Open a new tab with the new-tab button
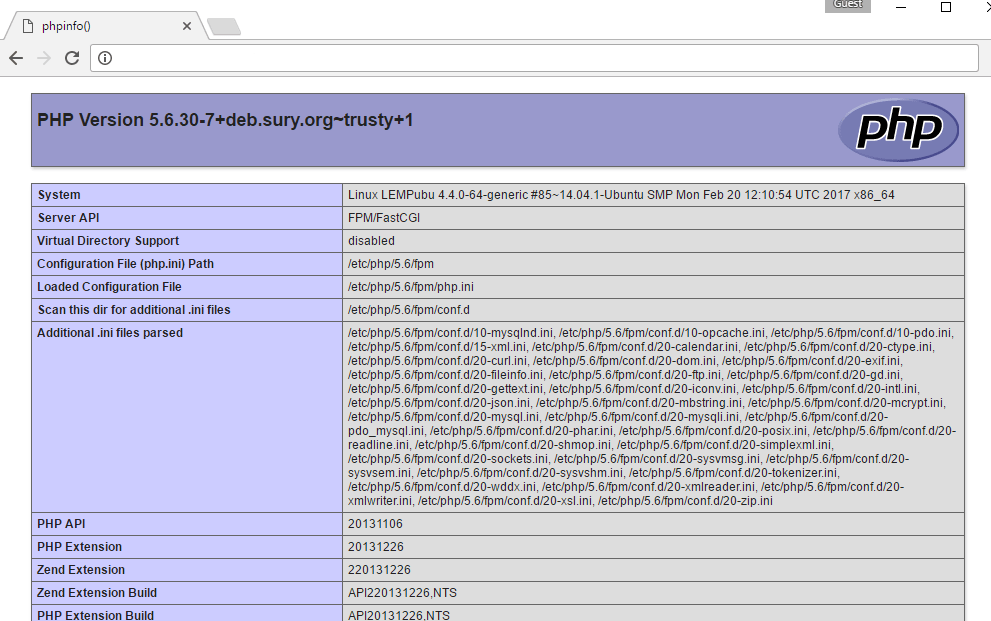 [223, 27]
